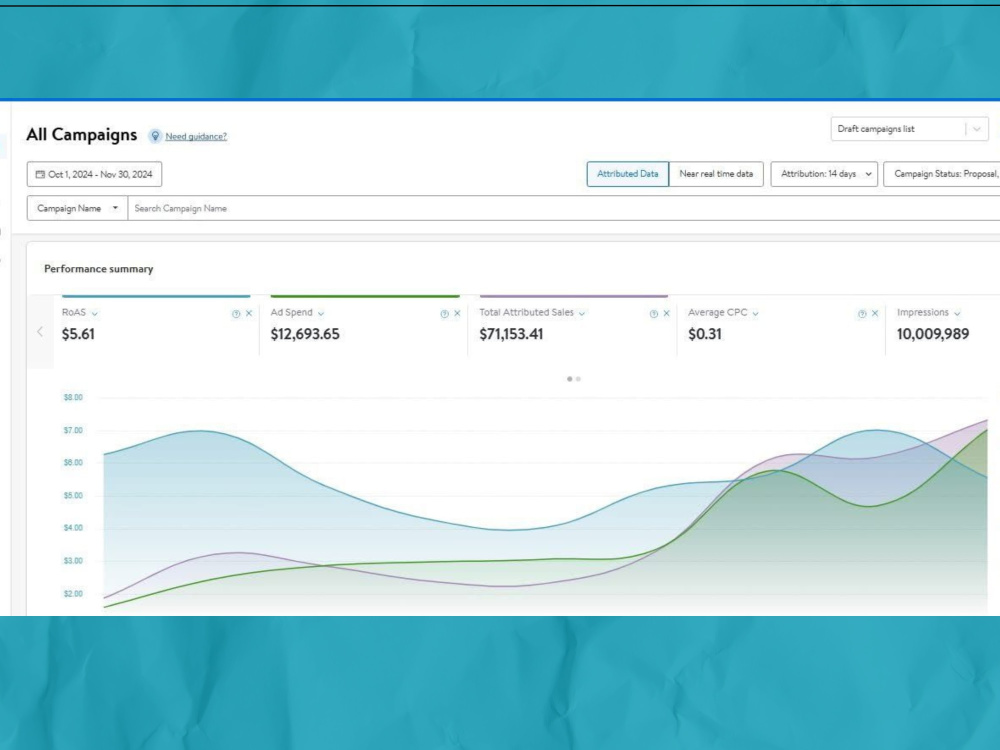Click the $5.61 RoAS value
This screenshot has height=750, width=1000.
78,334
